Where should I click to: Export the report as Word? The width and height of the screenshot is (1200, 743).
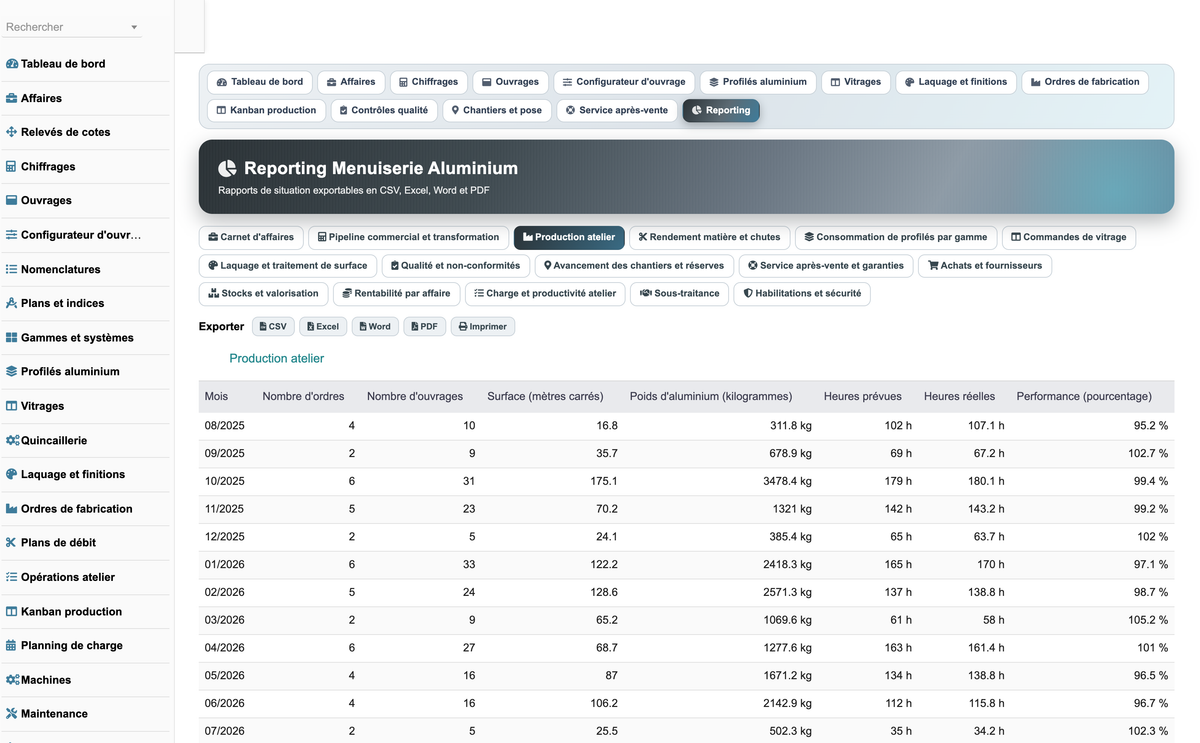(375, 326)
